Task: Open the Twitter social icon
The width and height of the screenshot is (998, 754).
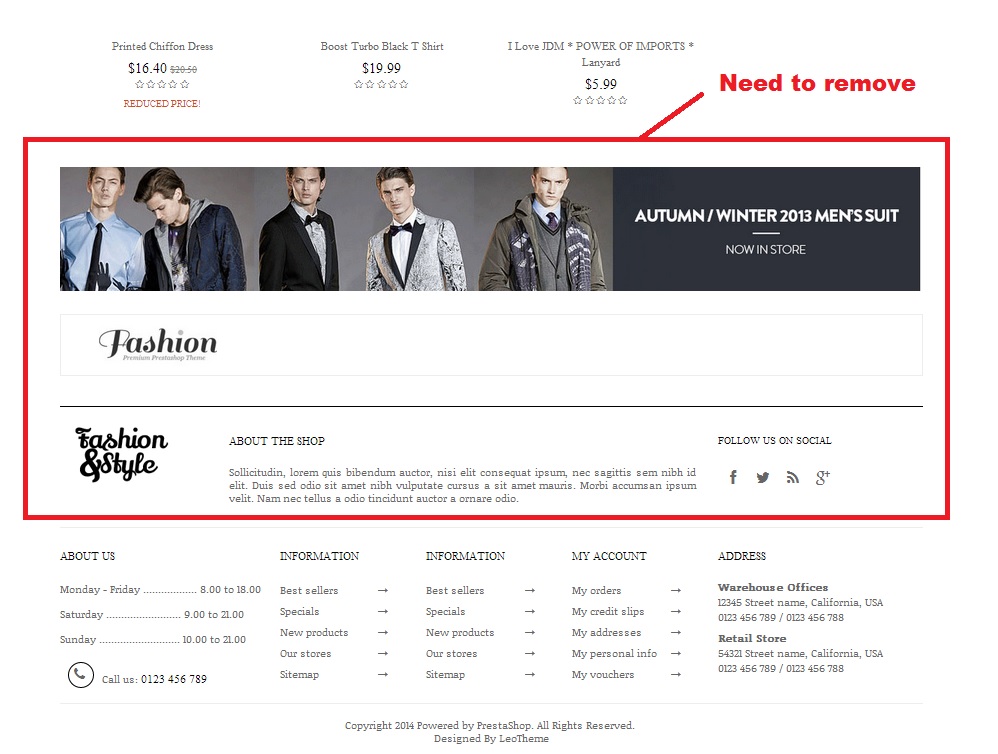Action: coord(763,477)
